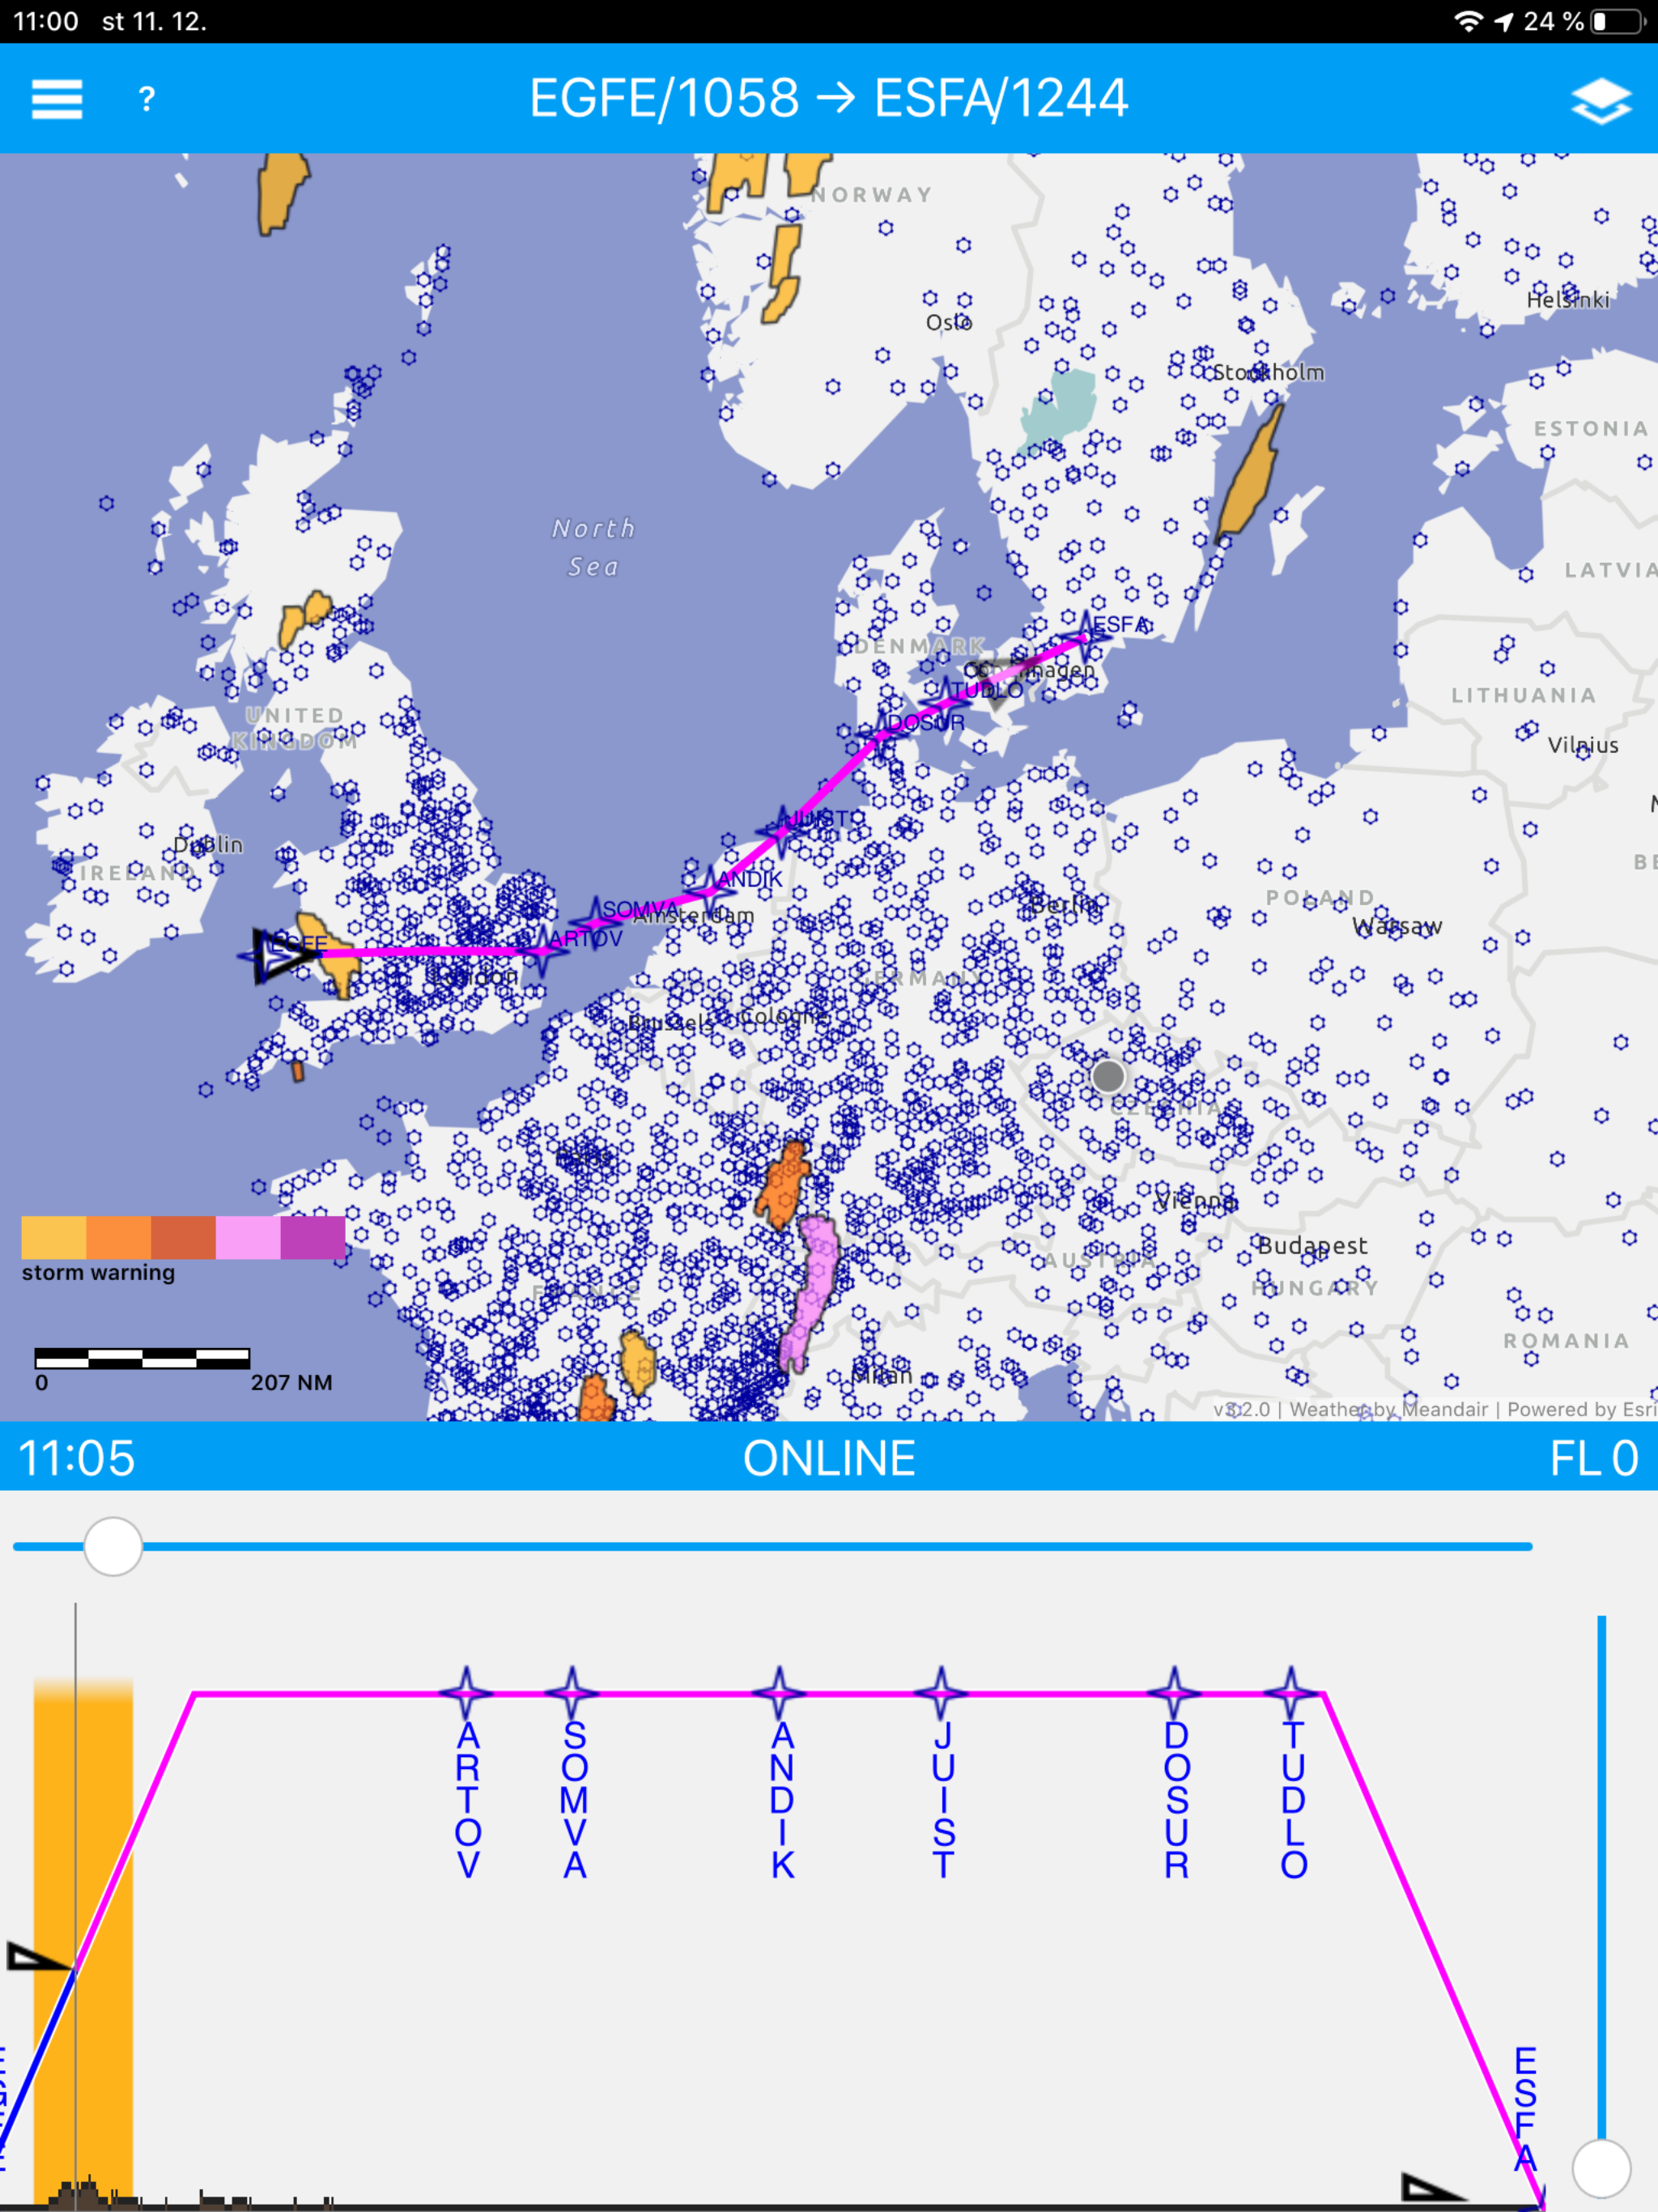Viewport: 1658px width, 2212px height.
Task: Tap the SOMVA waypoint star on profile
Action: (x=572, y=1693)
